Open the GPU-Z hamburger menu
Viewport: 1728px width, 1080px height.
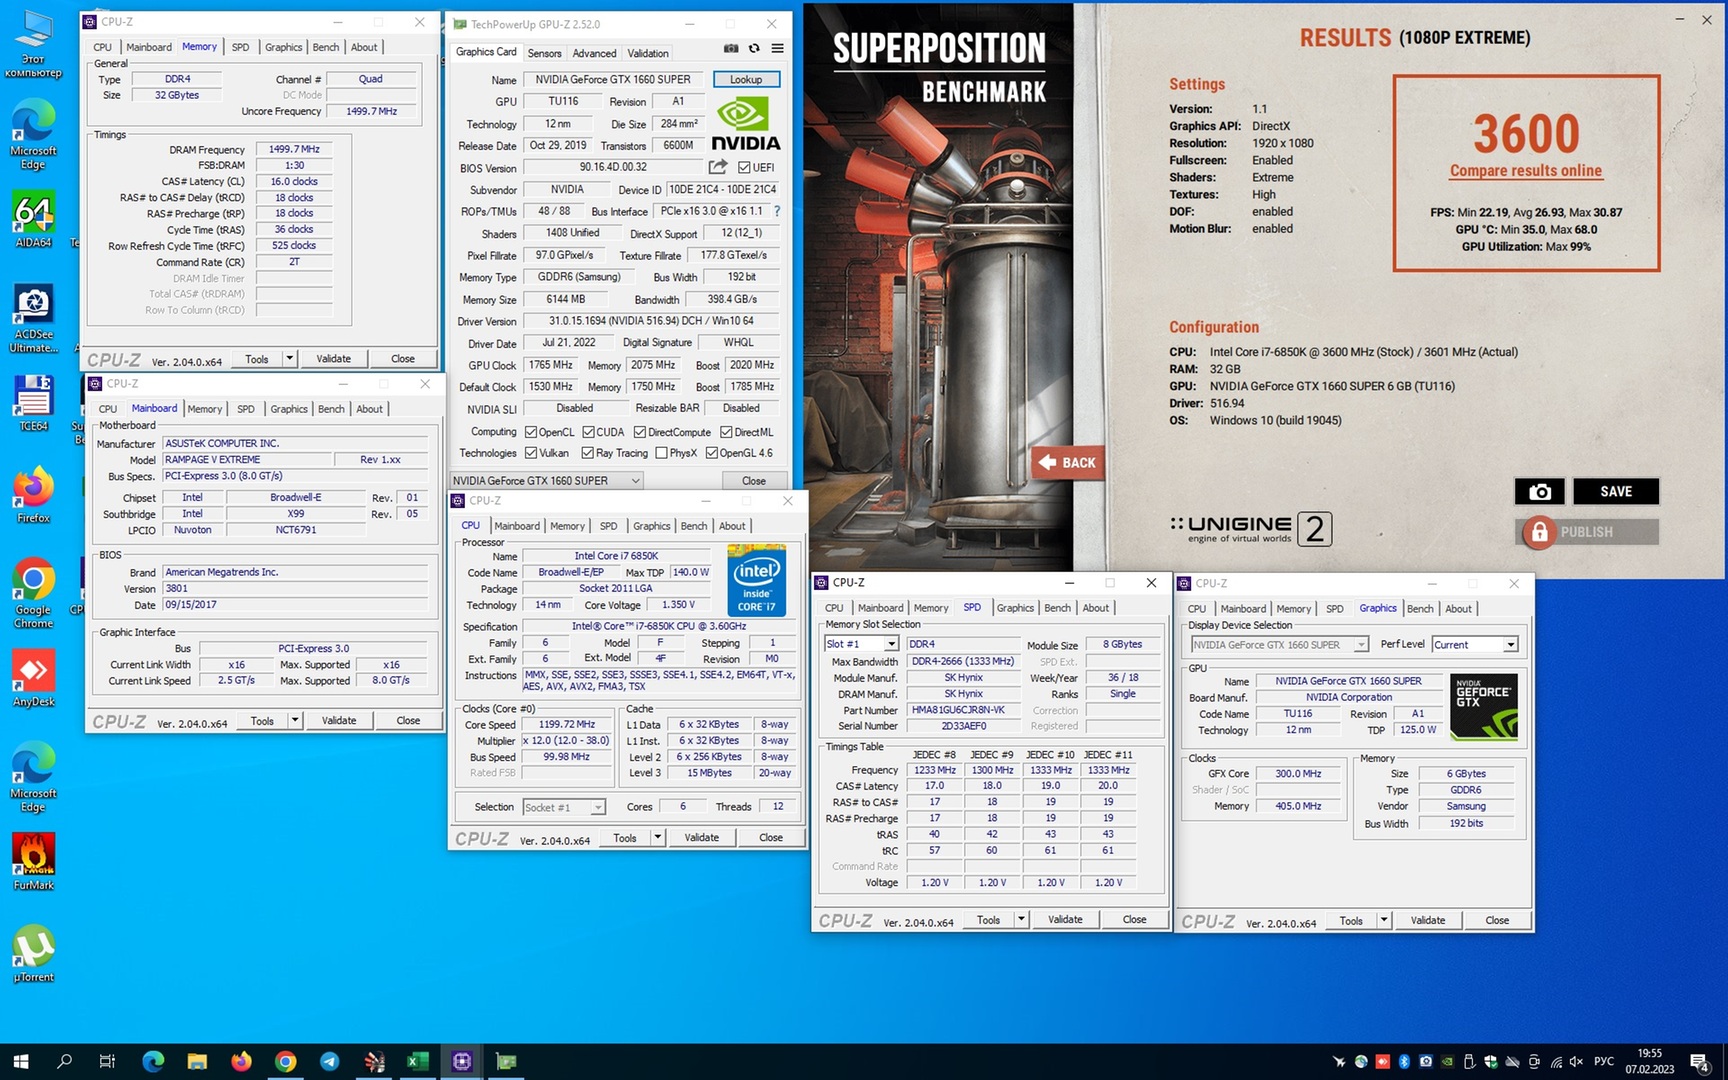(x=777, y=48)
